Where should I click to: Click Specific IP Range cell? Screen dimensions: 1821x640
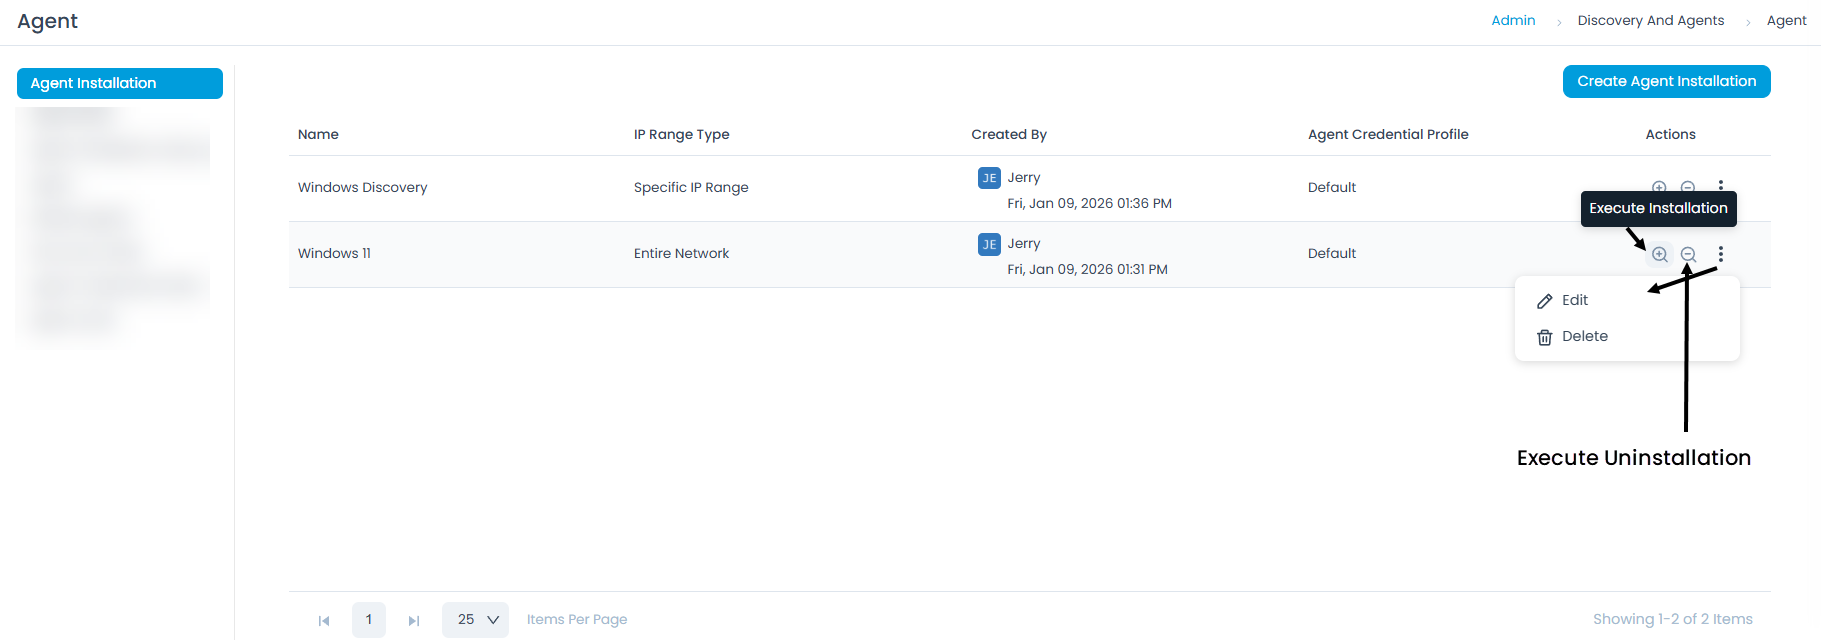[691, 187]
